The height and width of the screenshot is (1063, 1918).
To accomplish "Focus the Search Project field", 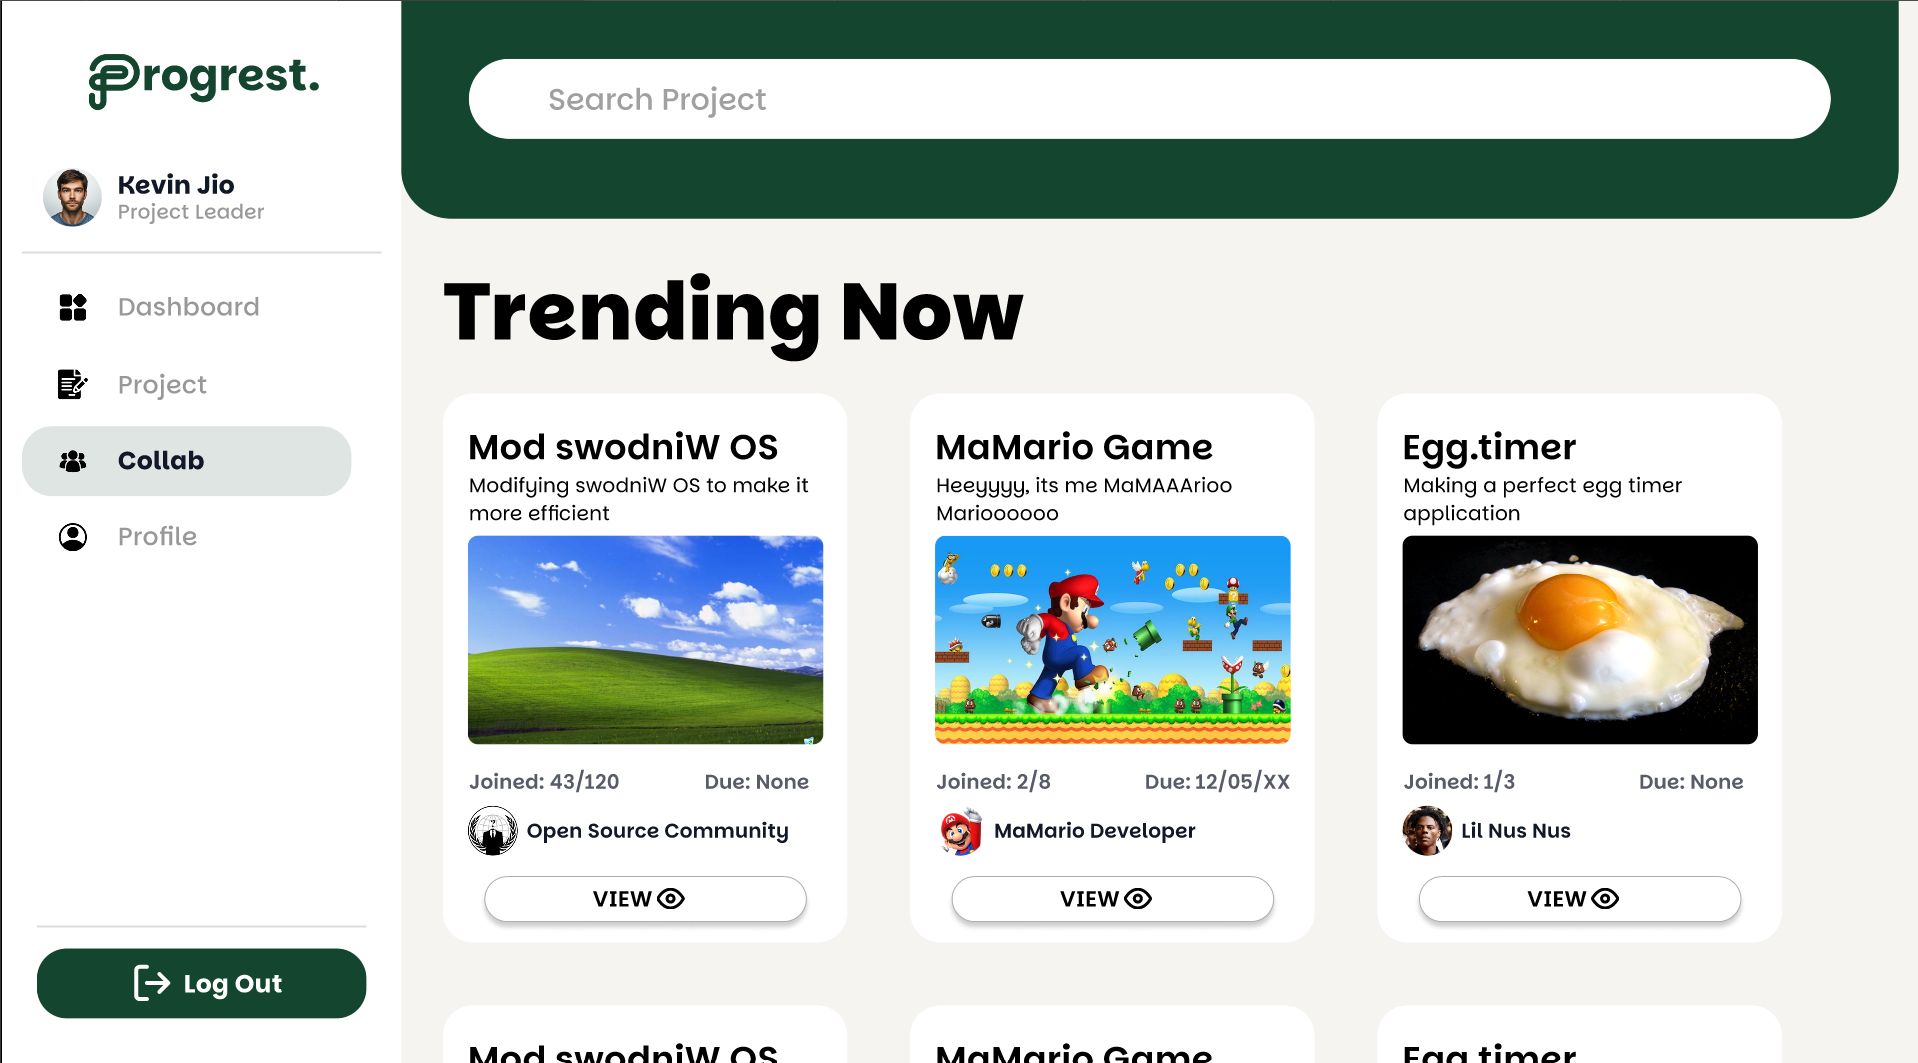I will [1149, 99].
